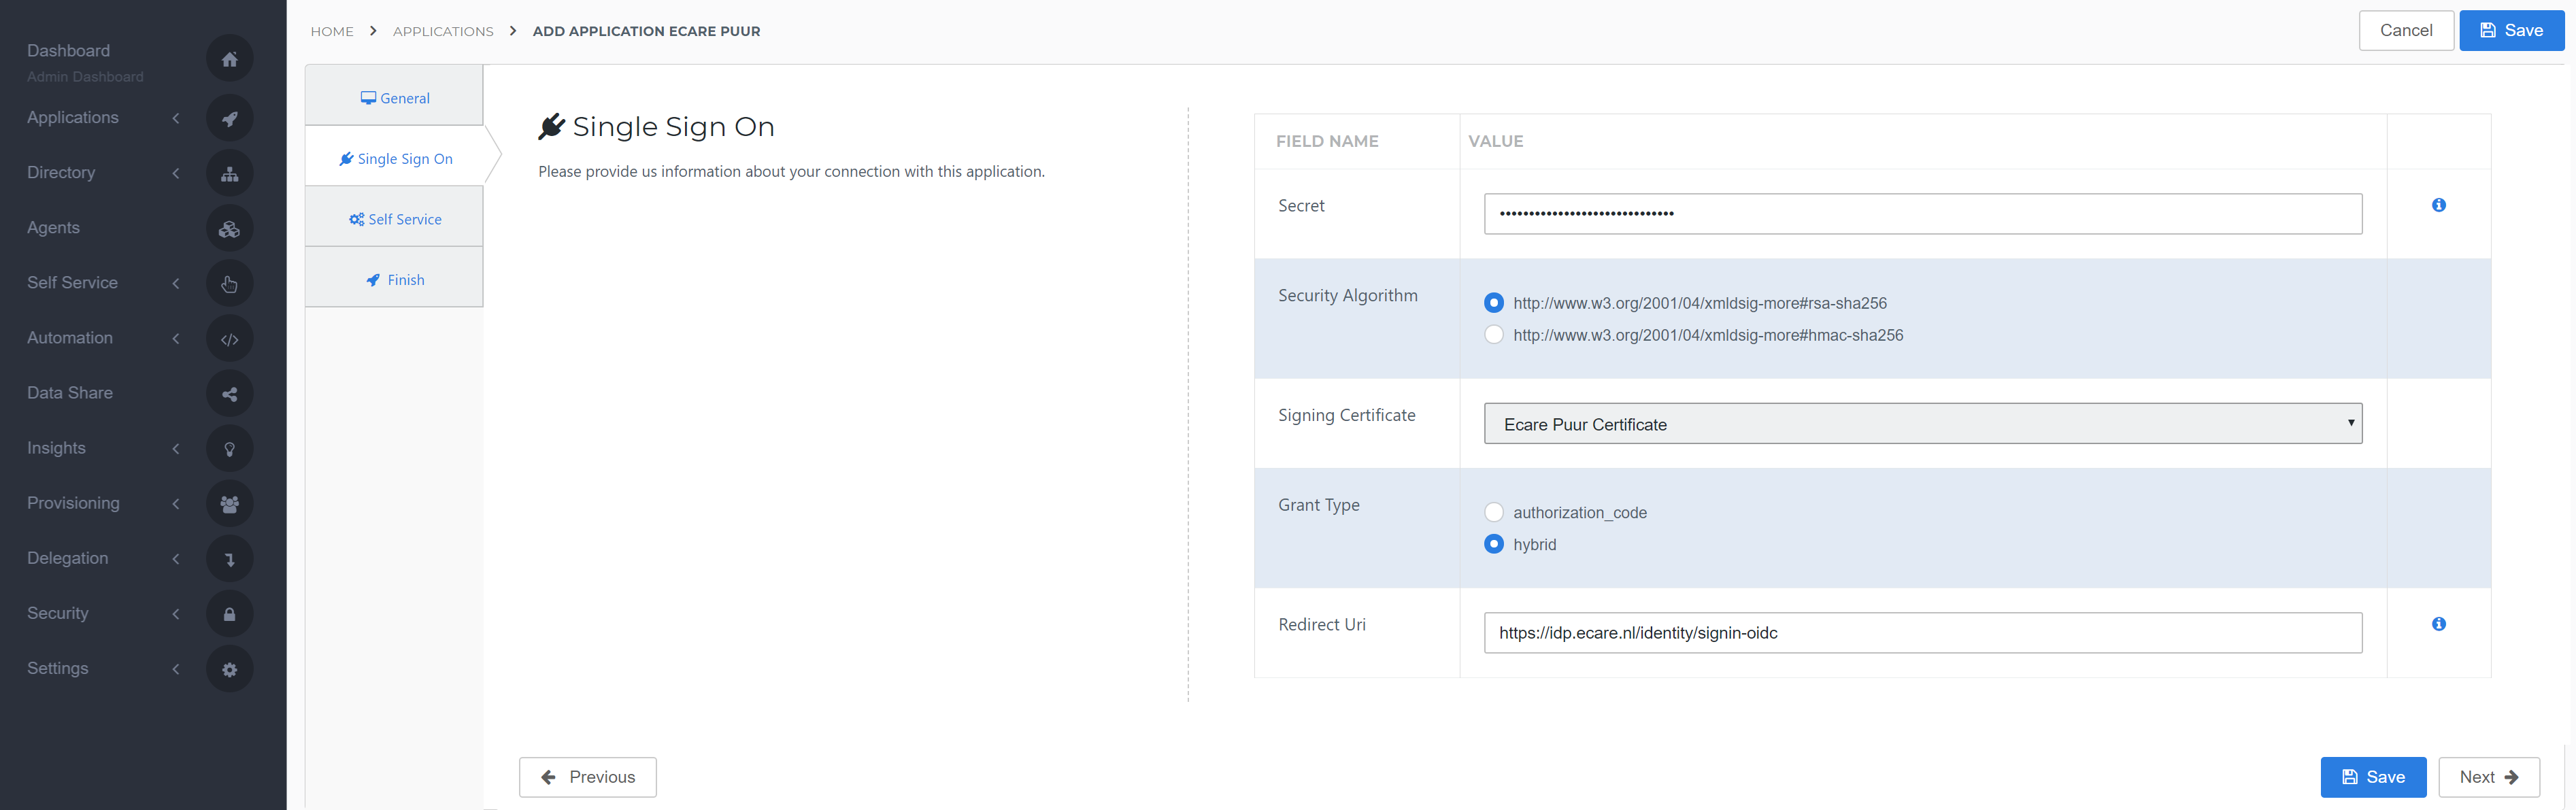Image resolution: width=2576 pixels, height=810 pixels.
Task: Open the Directory hierarchy icon
Action: [x=229, y=173]
